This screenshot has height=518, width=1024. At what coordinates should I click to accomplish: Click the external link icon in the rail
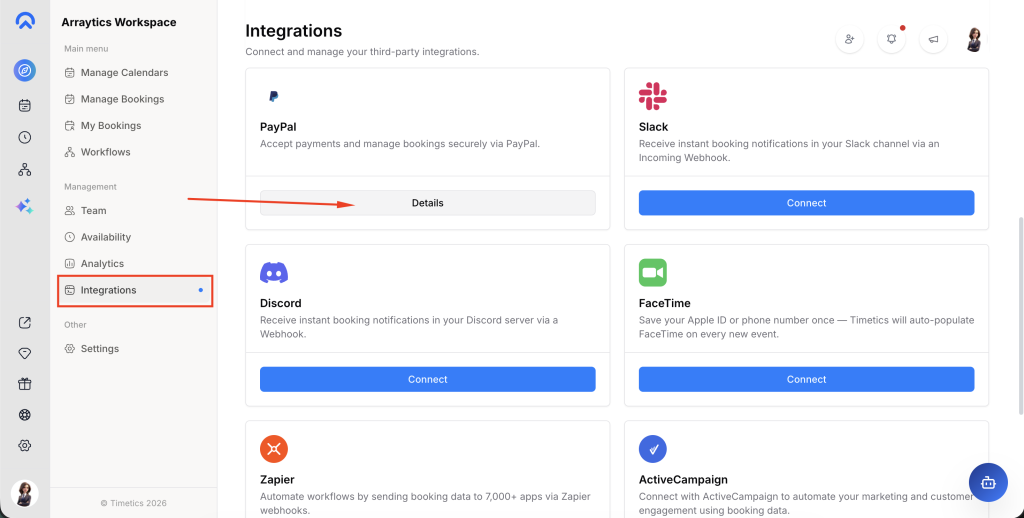click(x=25, y=322)
